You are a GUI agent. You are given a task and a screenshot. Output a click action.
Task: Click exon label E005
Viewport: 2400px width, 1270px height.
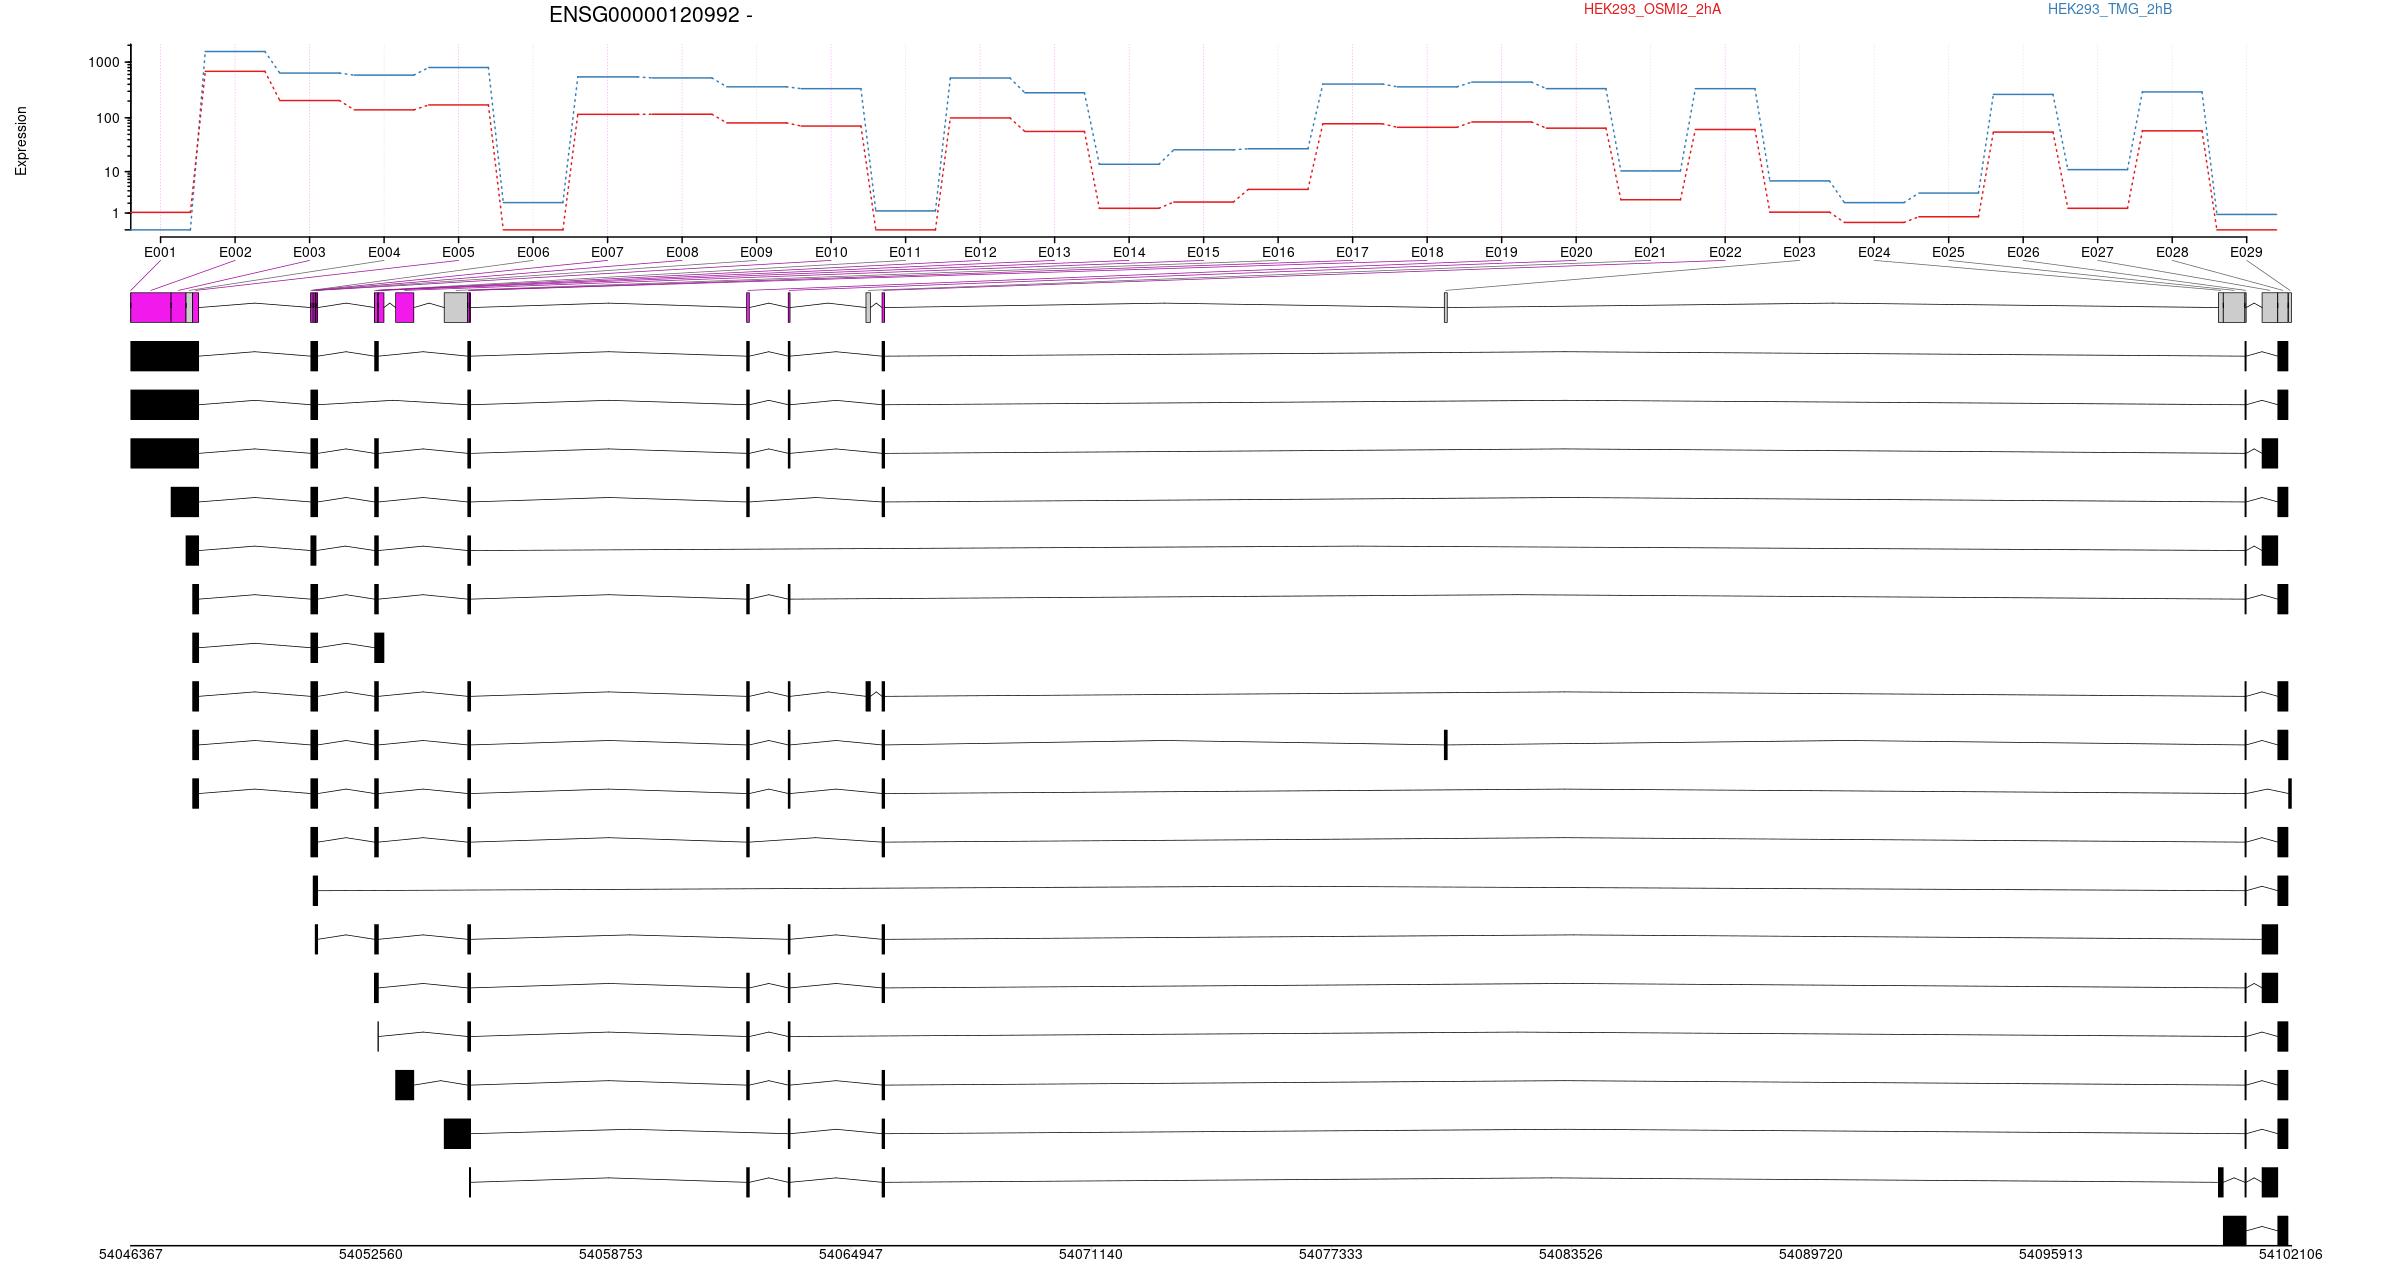click(x=458, y=253)
